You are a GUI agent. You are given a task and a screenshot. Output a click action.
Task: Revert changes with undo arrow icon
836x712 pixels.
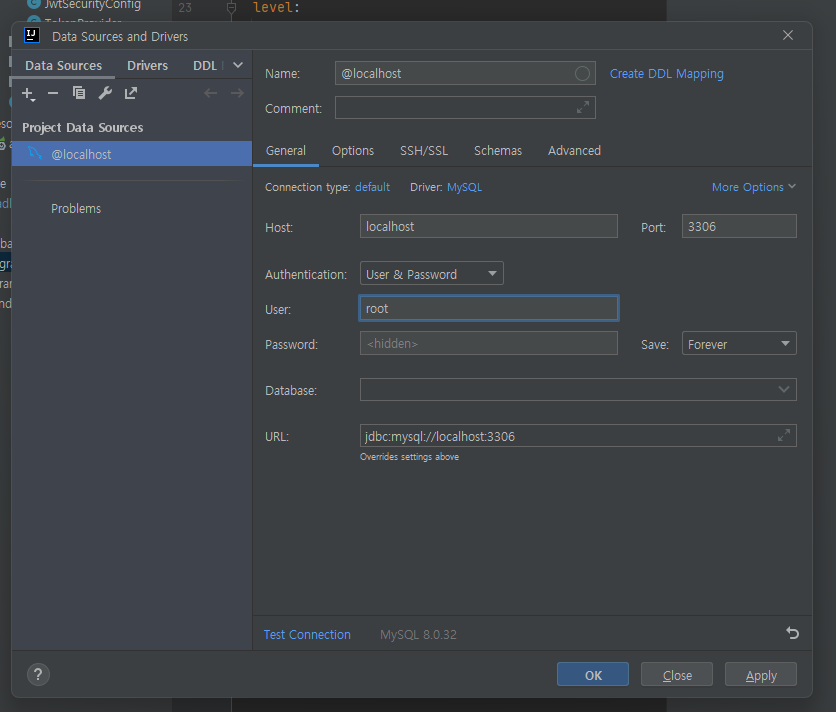pyautogui.click(x=792, y=633)
